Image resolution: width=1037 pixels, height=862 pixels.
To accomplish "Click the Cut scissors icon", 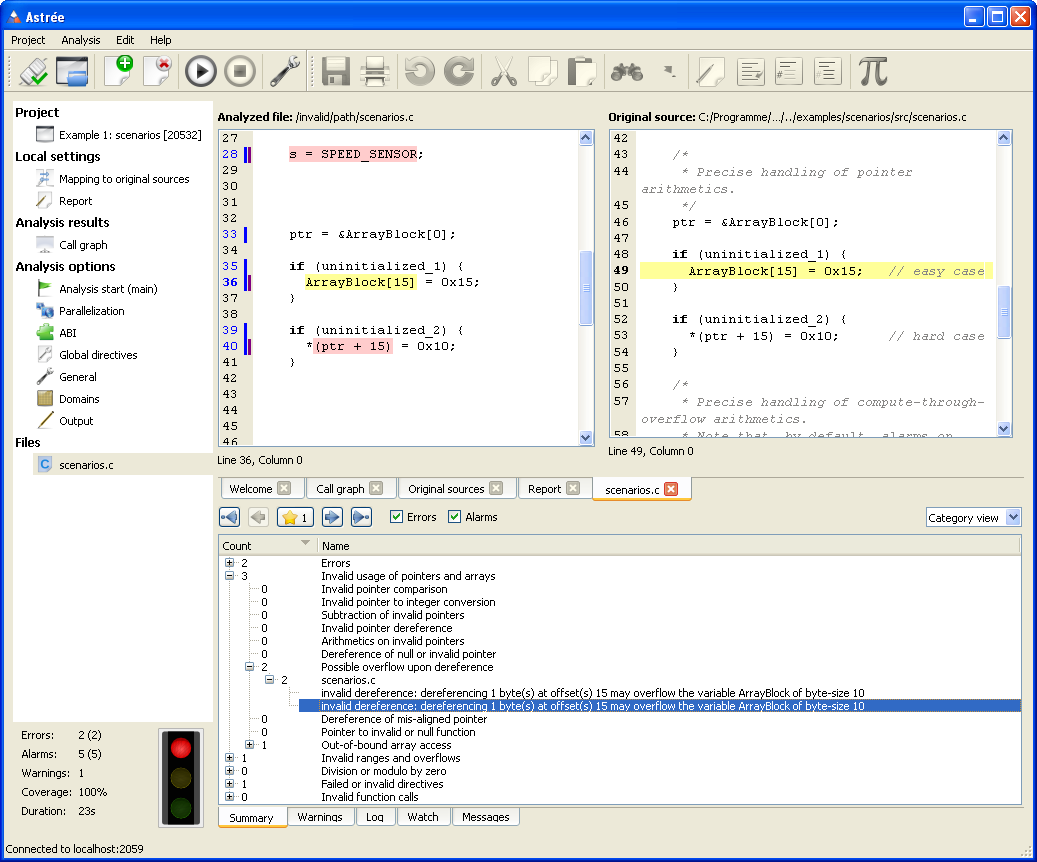I will 504,71.
